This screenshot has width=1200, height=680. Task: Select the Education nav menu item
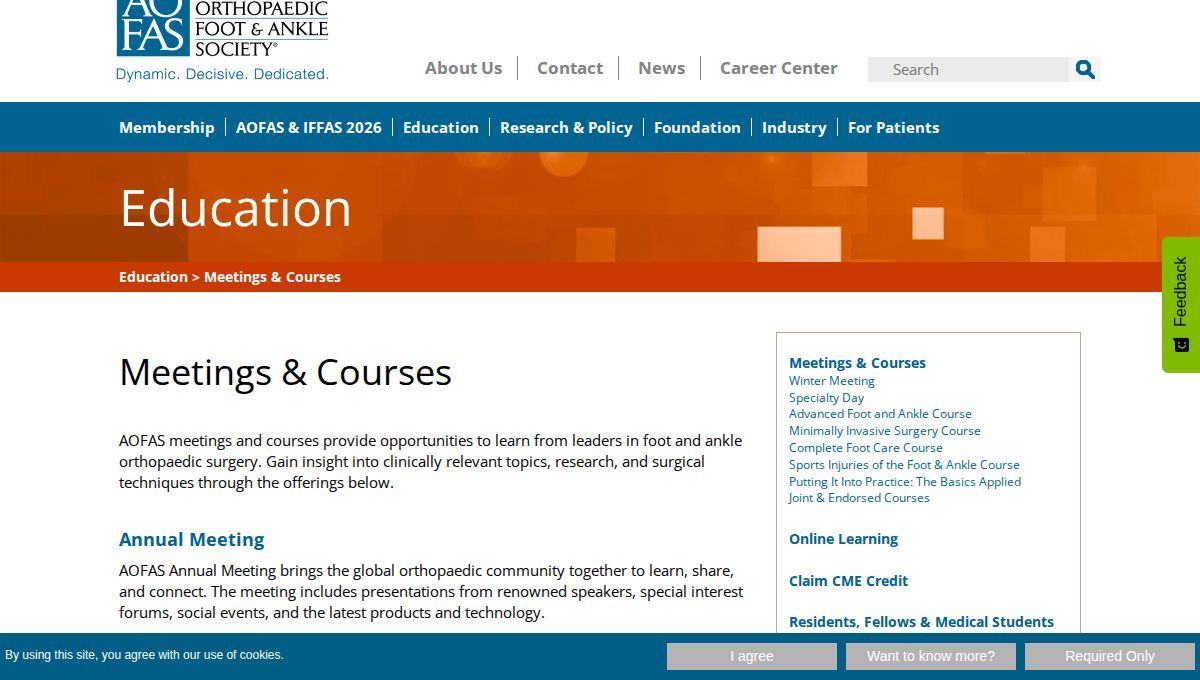coord(440,127)
